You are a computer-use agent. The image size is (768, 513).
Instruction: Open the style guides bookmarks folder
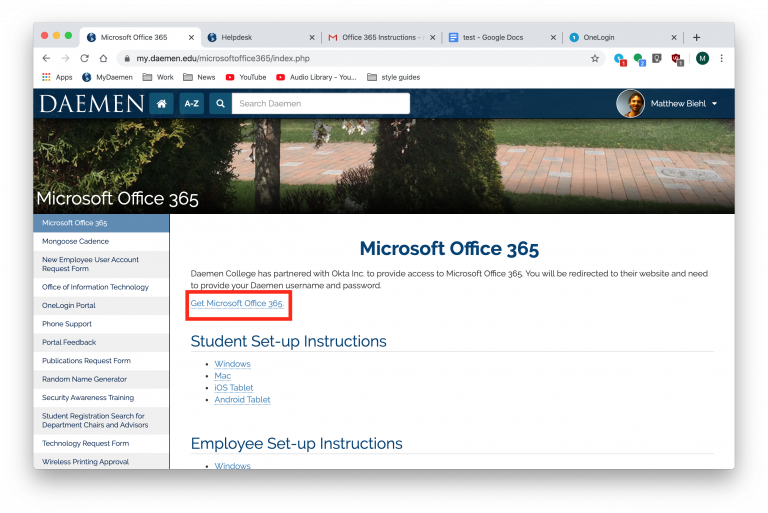point(393,77)
